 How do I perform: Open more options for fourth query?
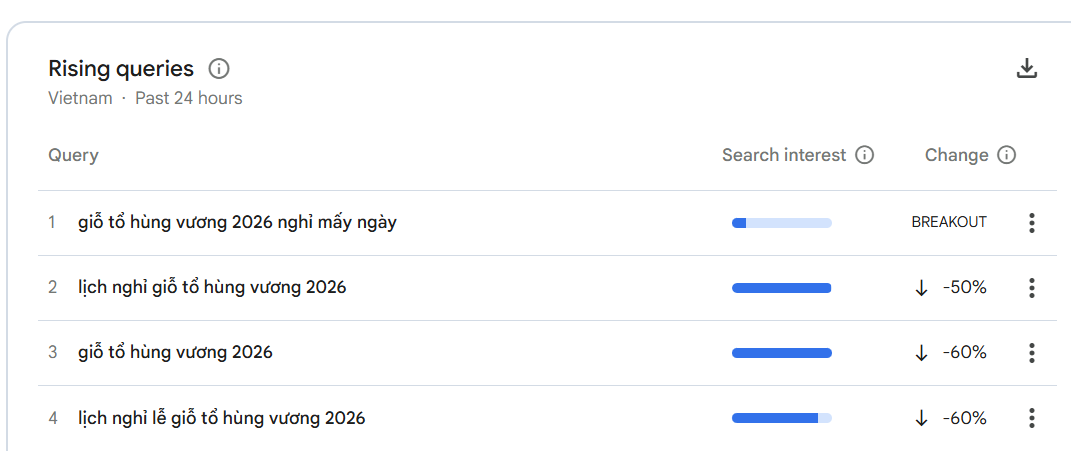point(1031,418)
